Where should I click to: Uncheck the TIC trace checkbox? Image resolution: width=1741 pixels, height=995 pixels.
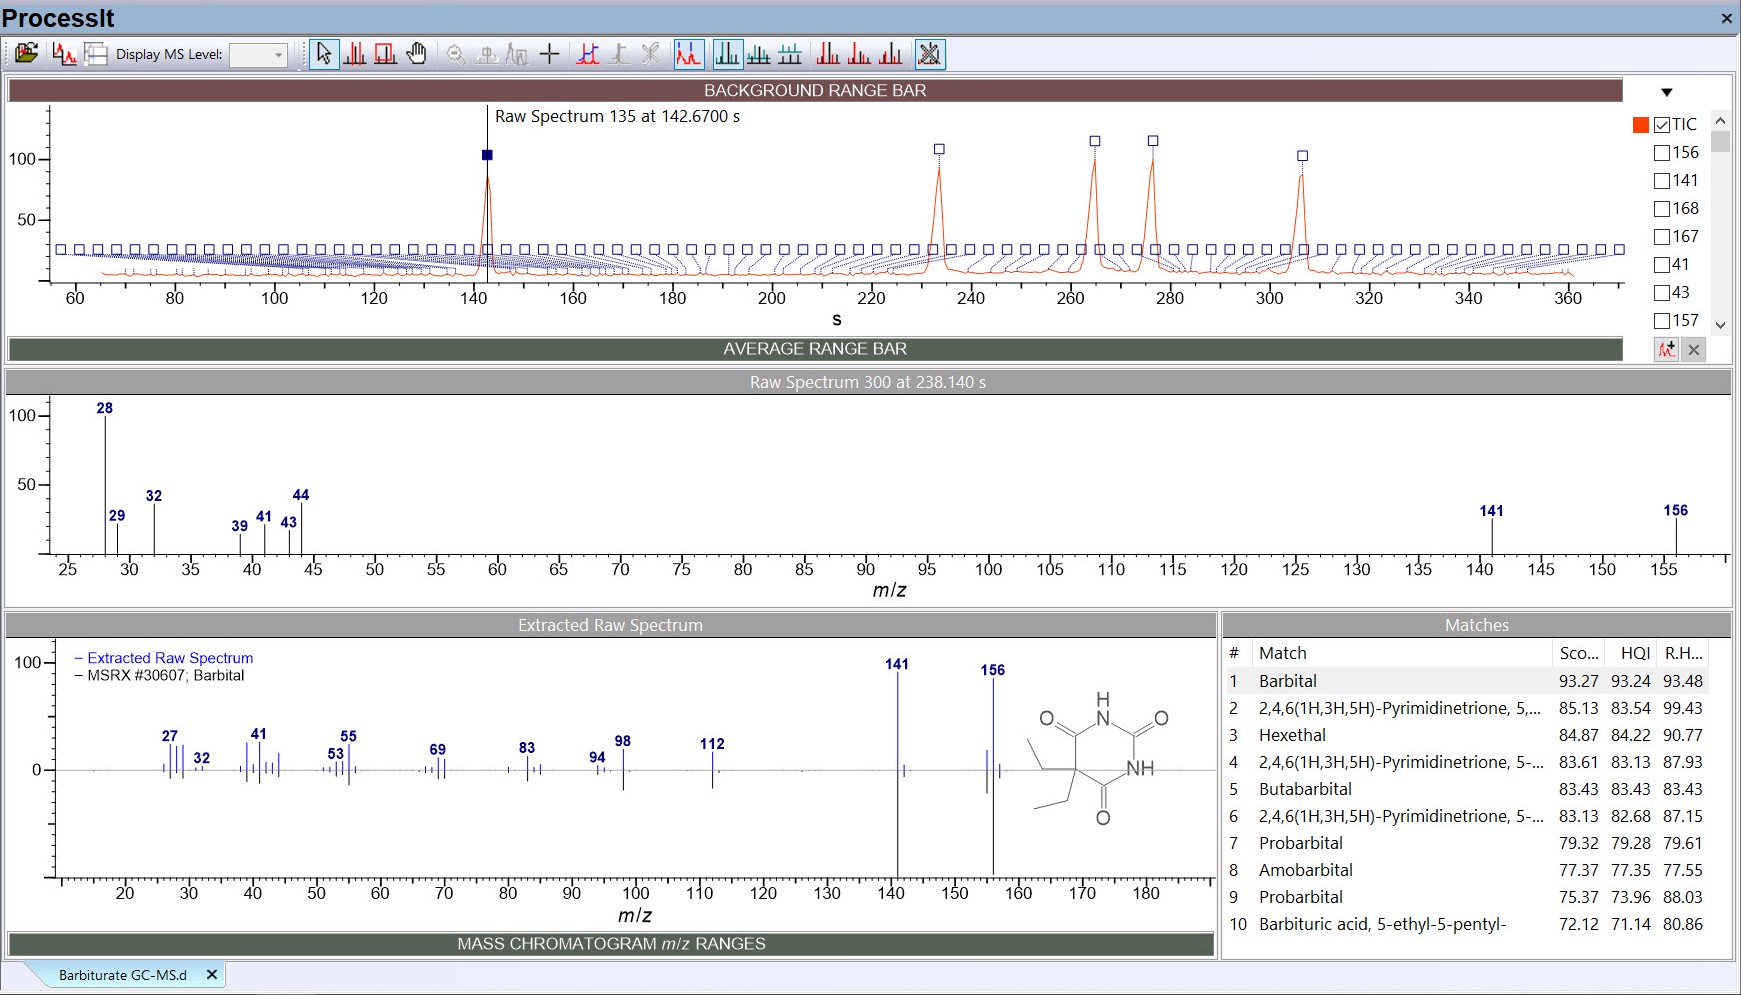coord(1662,125)
